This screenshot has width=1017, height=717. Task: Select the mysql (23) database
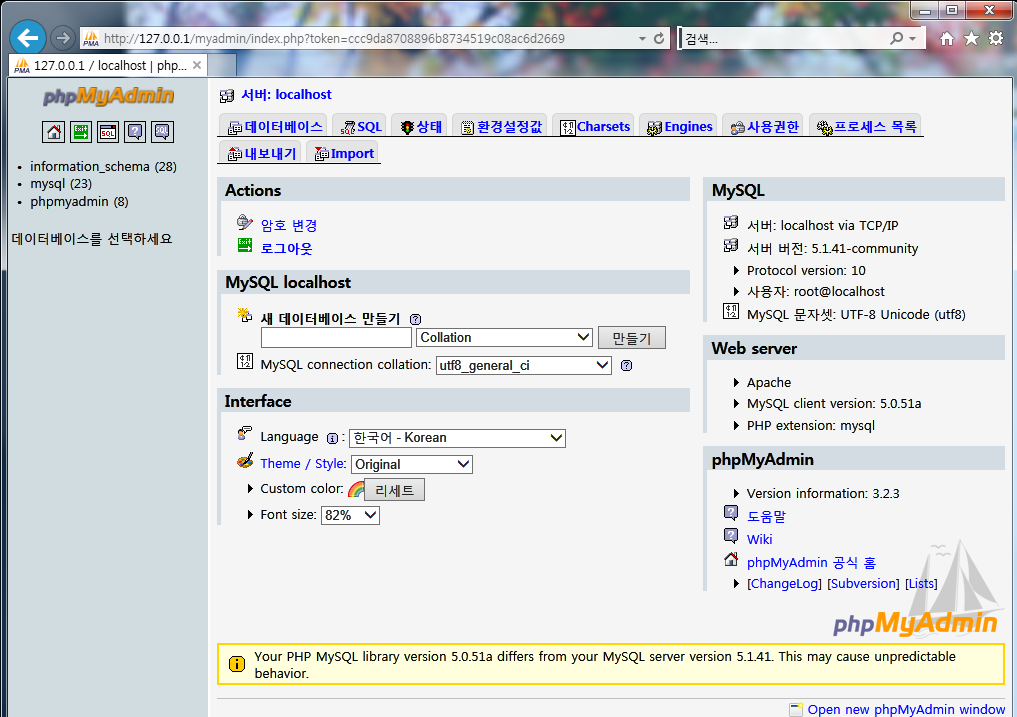(61, 184)
